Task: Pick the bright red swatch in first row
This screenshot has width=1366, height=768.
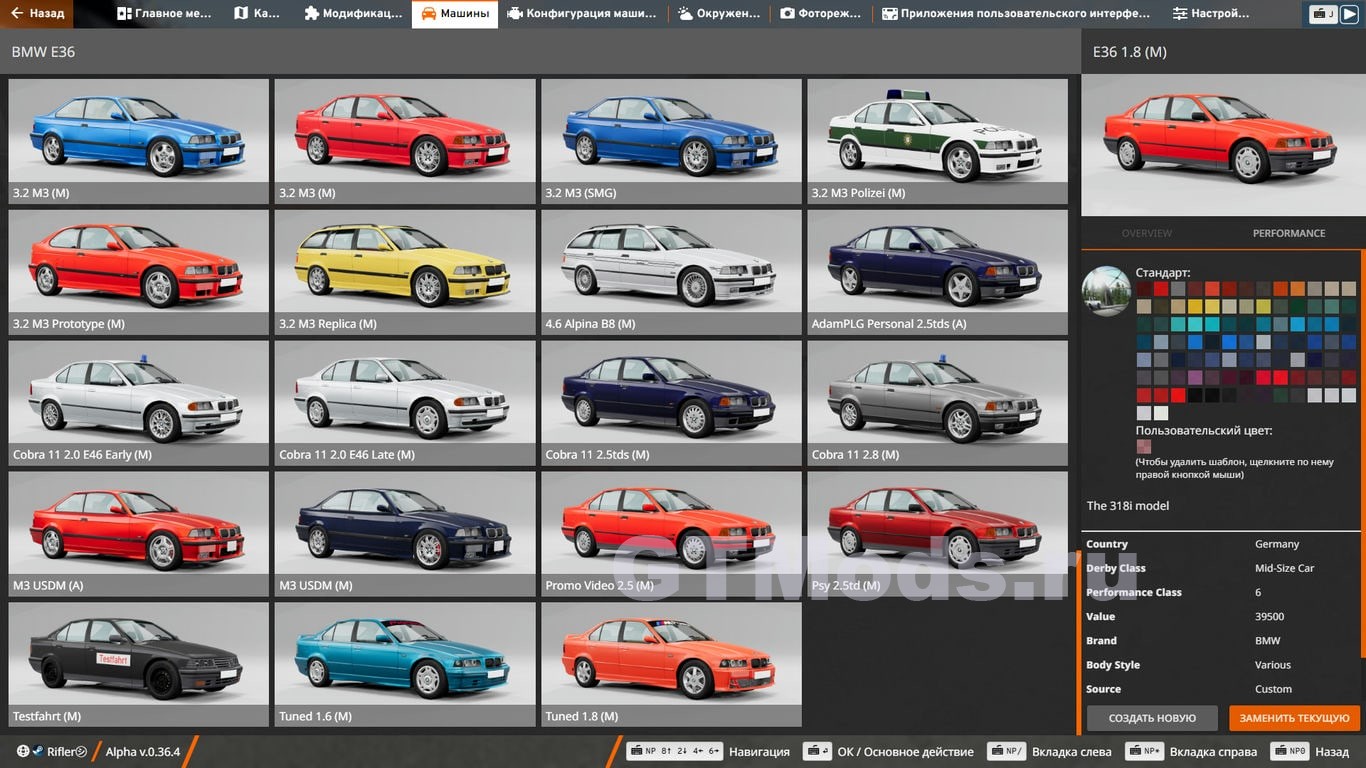Action: pos(1161,288)
